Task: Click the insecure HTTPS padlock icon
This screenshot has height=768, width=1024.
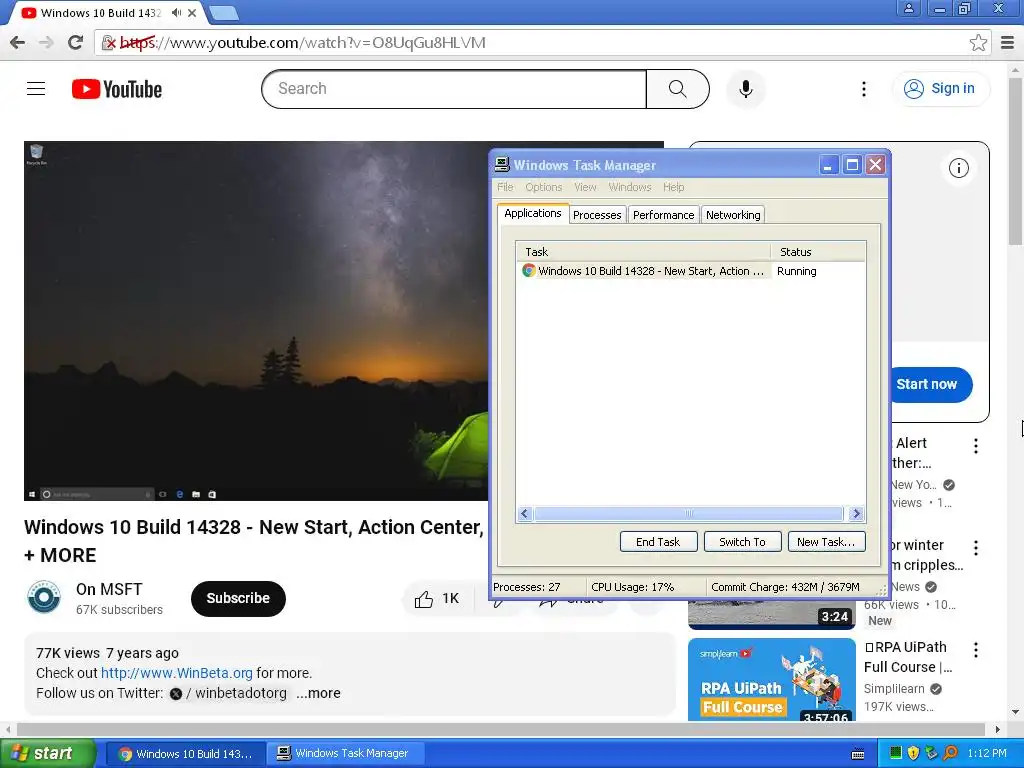Action: click(x=108, y=43)
